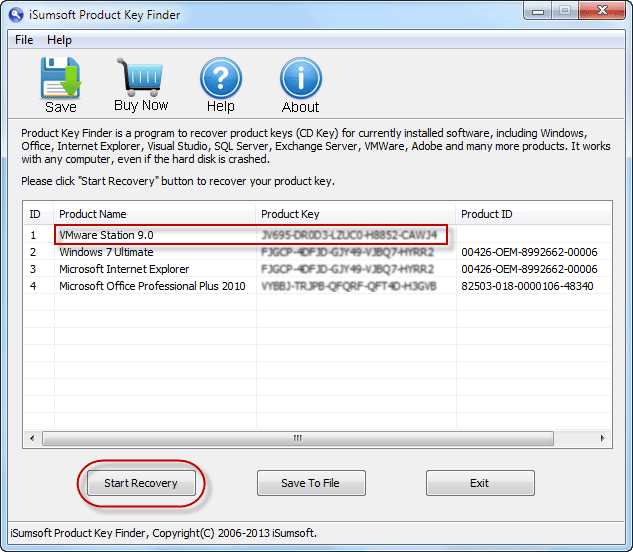Select the Windows 7 Ultimate row

[317, 252]
